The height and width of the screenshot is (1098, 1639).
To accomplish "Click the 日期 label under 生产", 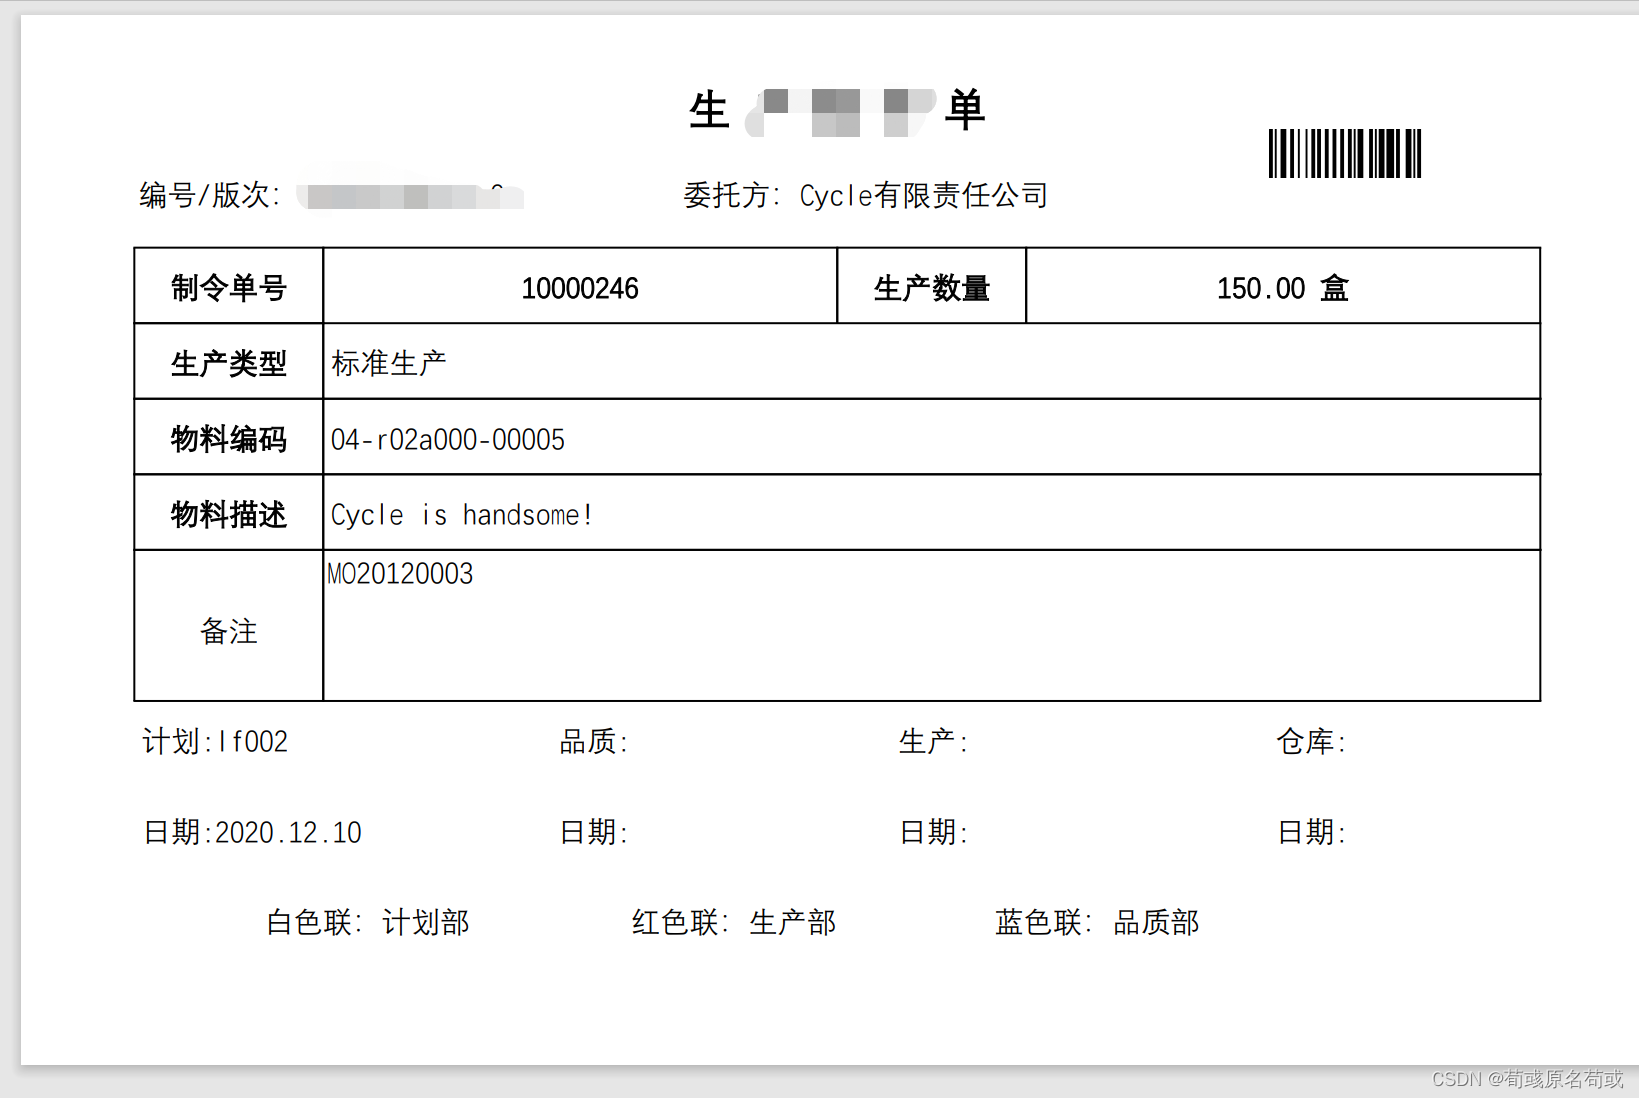I will 933,832.
